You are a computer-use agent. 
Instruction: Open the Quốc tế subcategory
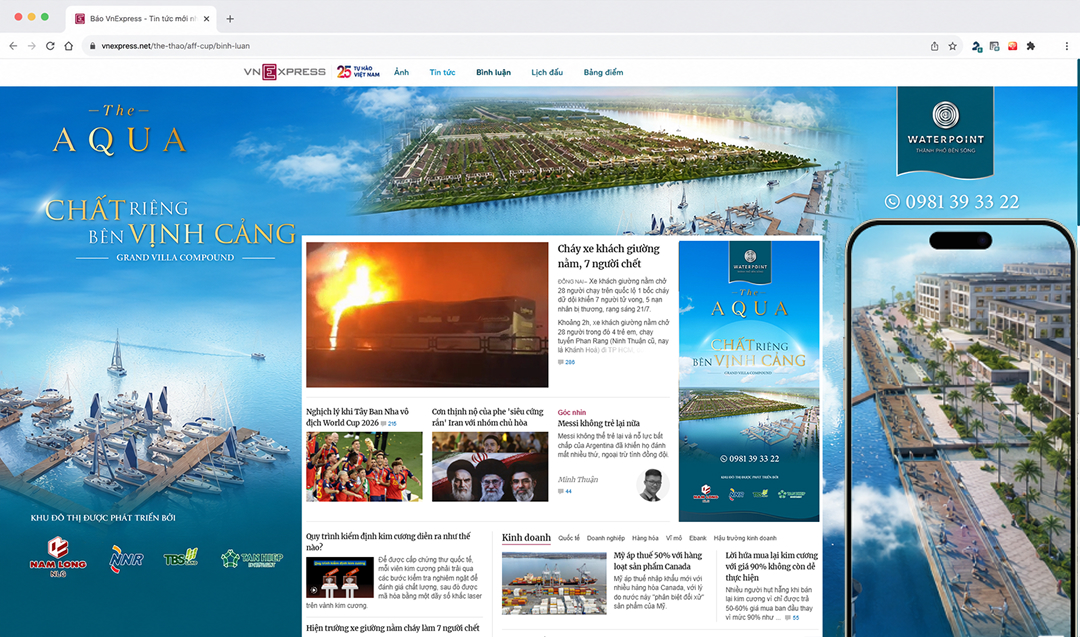[x=569, y=539]
